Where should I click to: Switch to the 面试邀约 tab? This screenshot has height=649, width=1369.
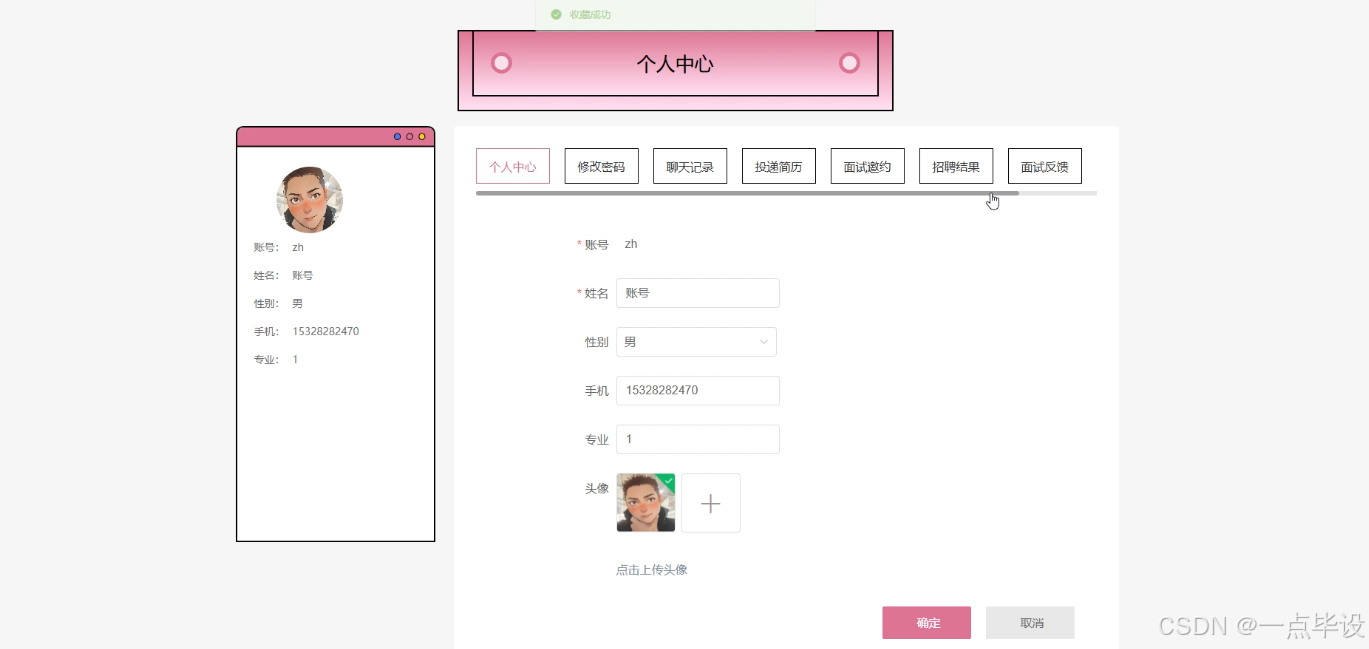pos(866,165)
